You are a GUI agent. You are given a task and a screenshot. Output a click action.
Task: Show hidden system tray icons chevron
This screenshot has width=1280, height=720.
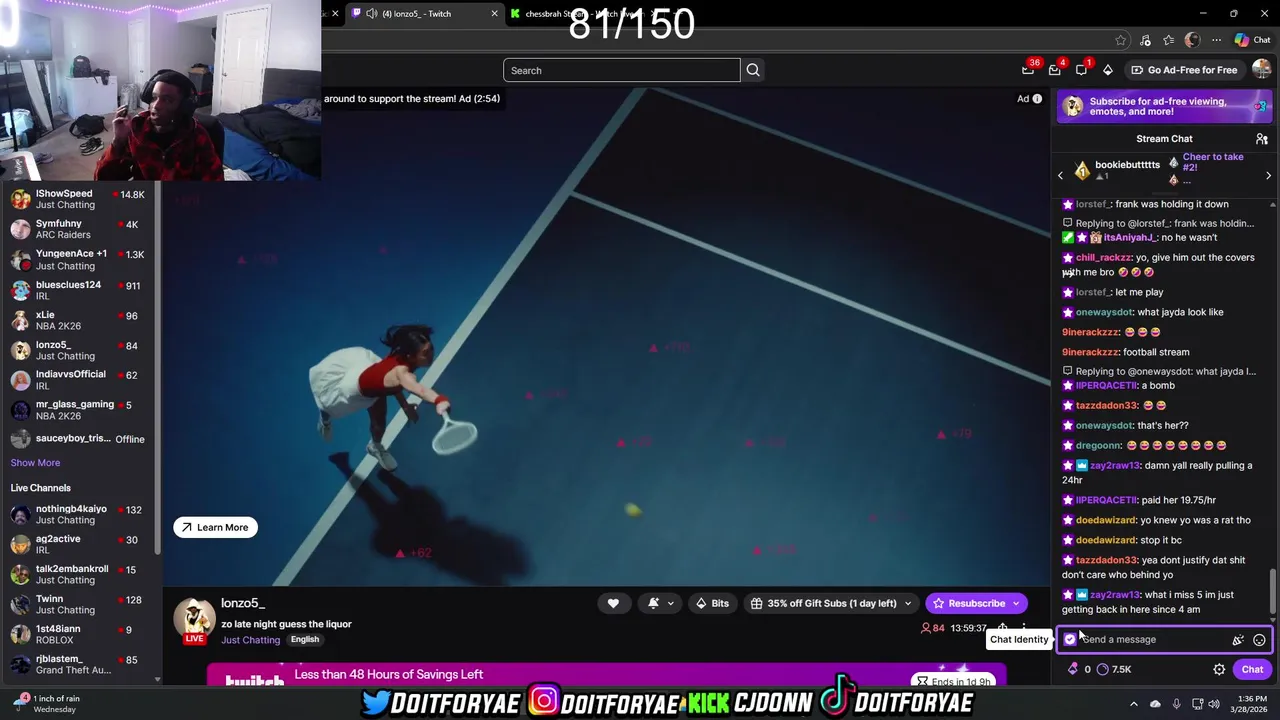[x=1134, y=704]
